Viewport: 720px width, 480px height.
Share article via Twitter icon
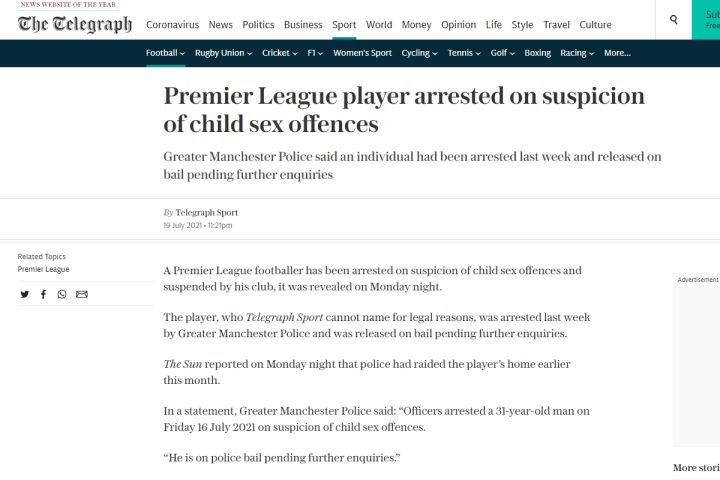(x=25, y=294)
